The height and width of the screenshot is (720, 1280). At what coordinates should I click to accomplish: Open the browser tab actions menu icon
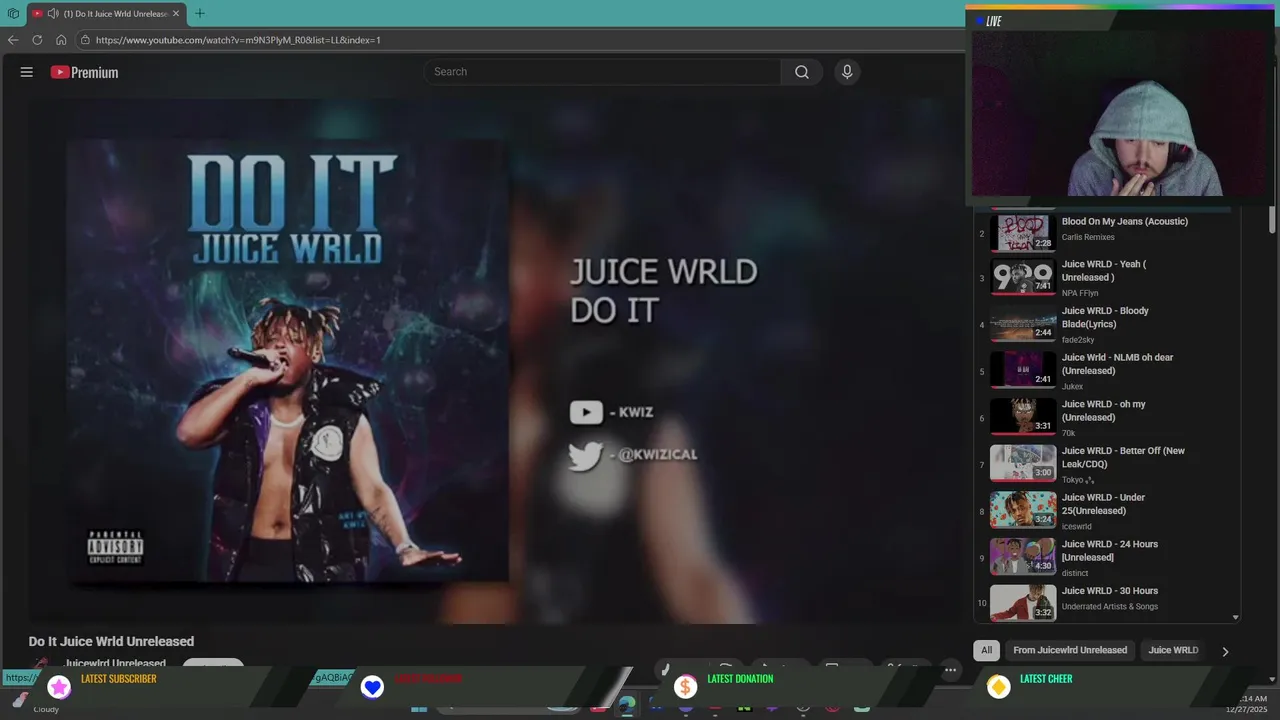[x=13, y=14]
